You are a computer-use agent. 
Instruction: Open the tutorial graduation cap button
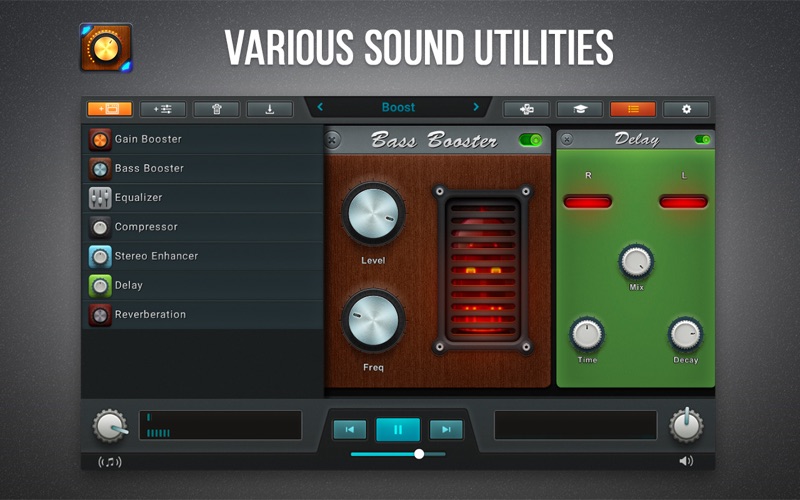click(580, 109)
